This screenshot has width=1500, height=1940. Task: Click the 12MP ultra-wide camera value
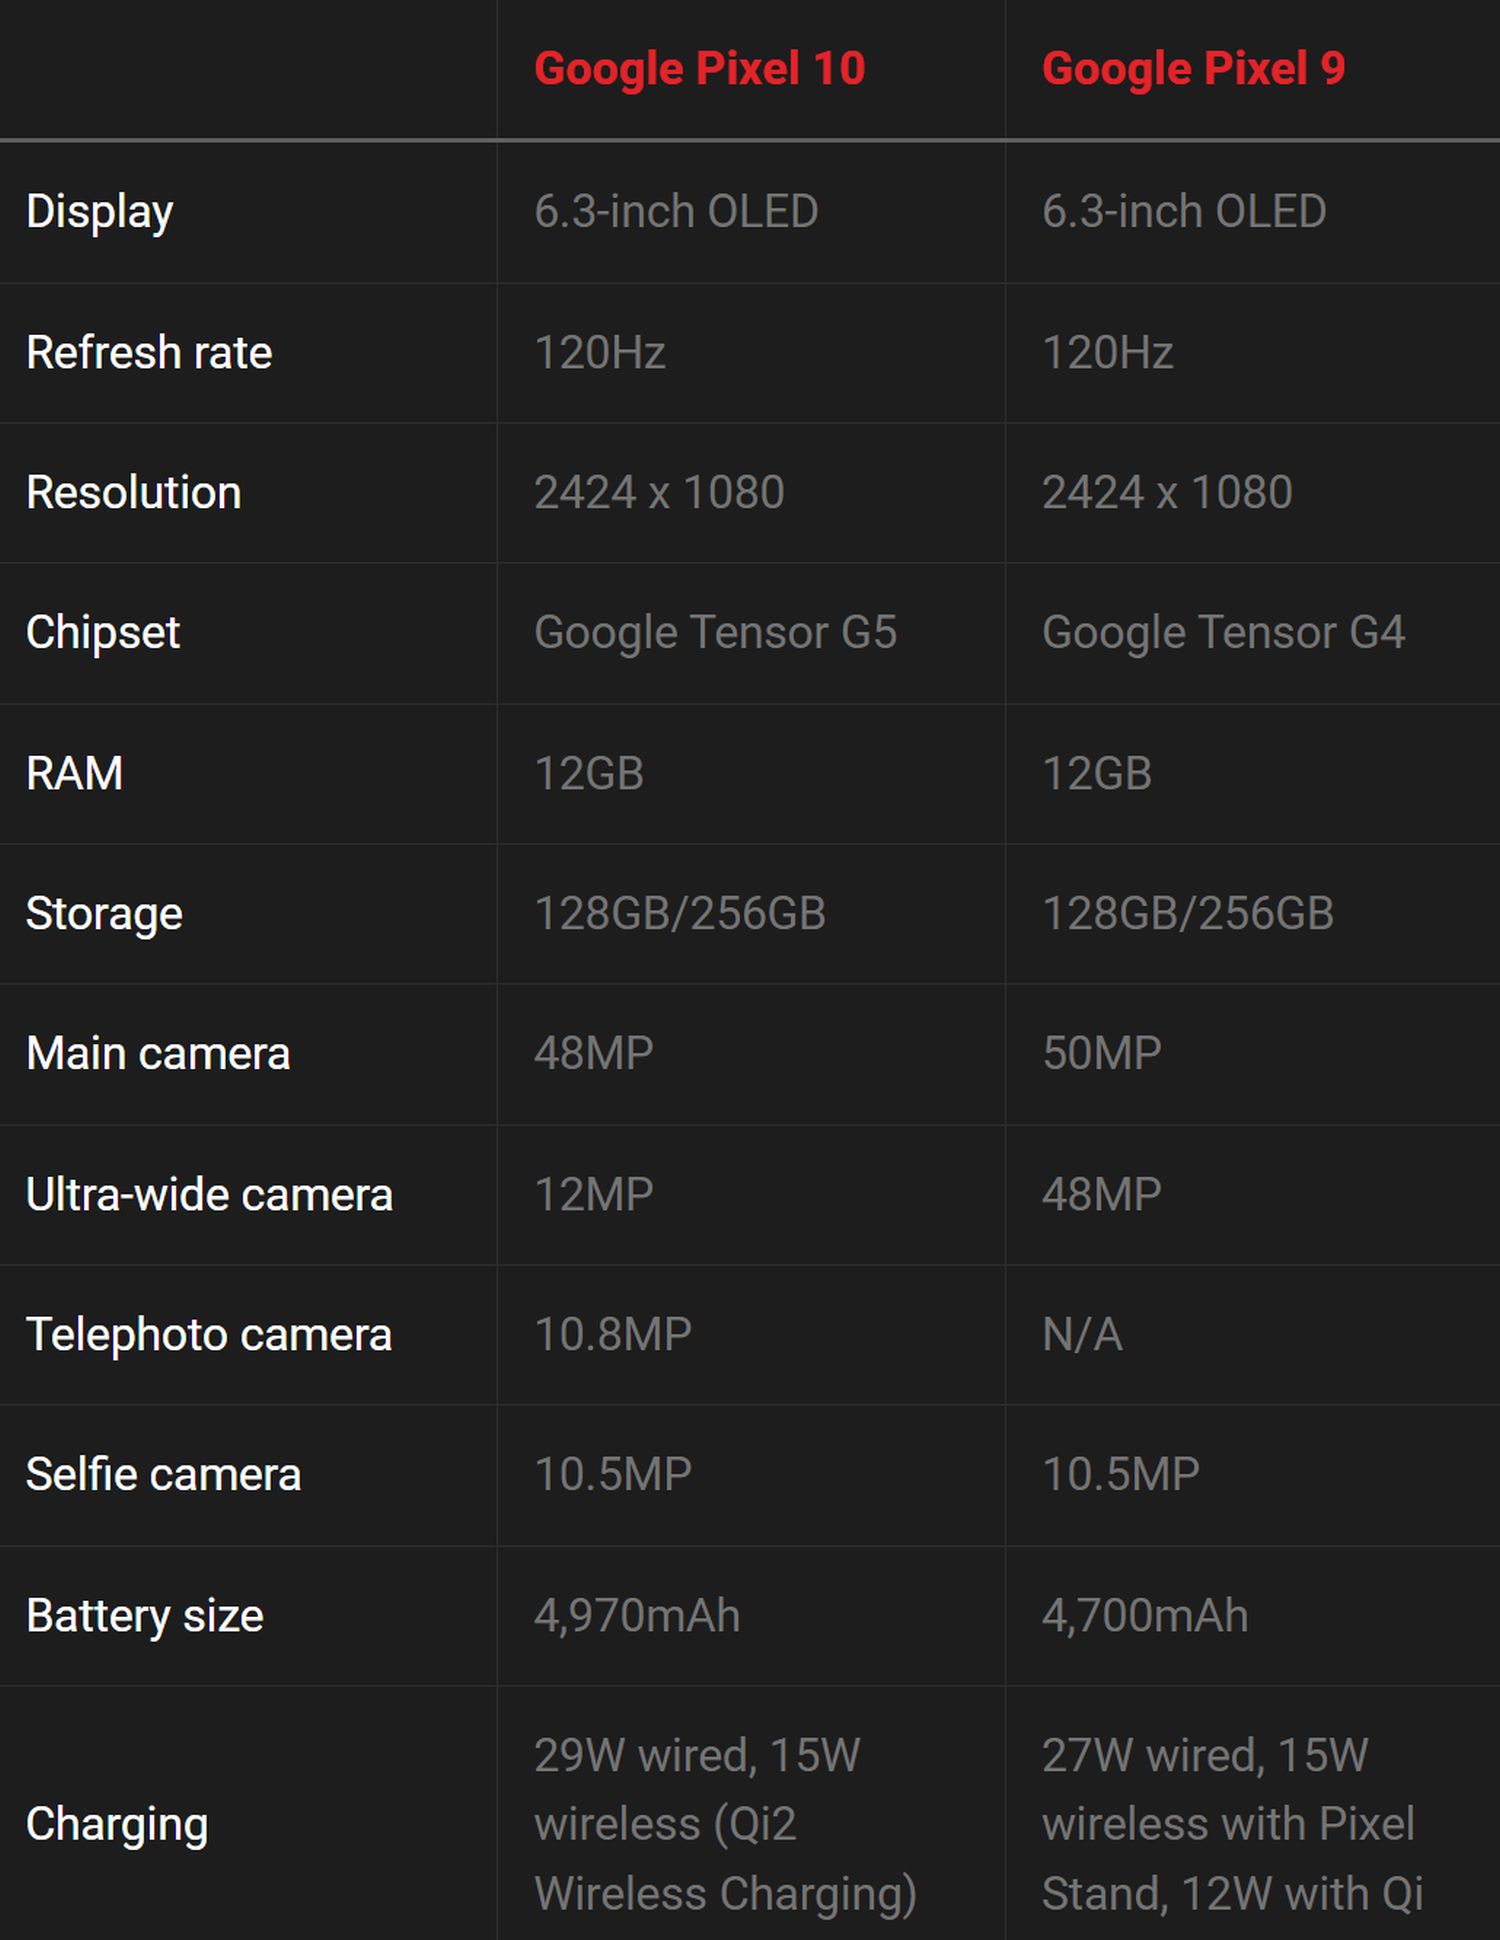[594, 1194]
